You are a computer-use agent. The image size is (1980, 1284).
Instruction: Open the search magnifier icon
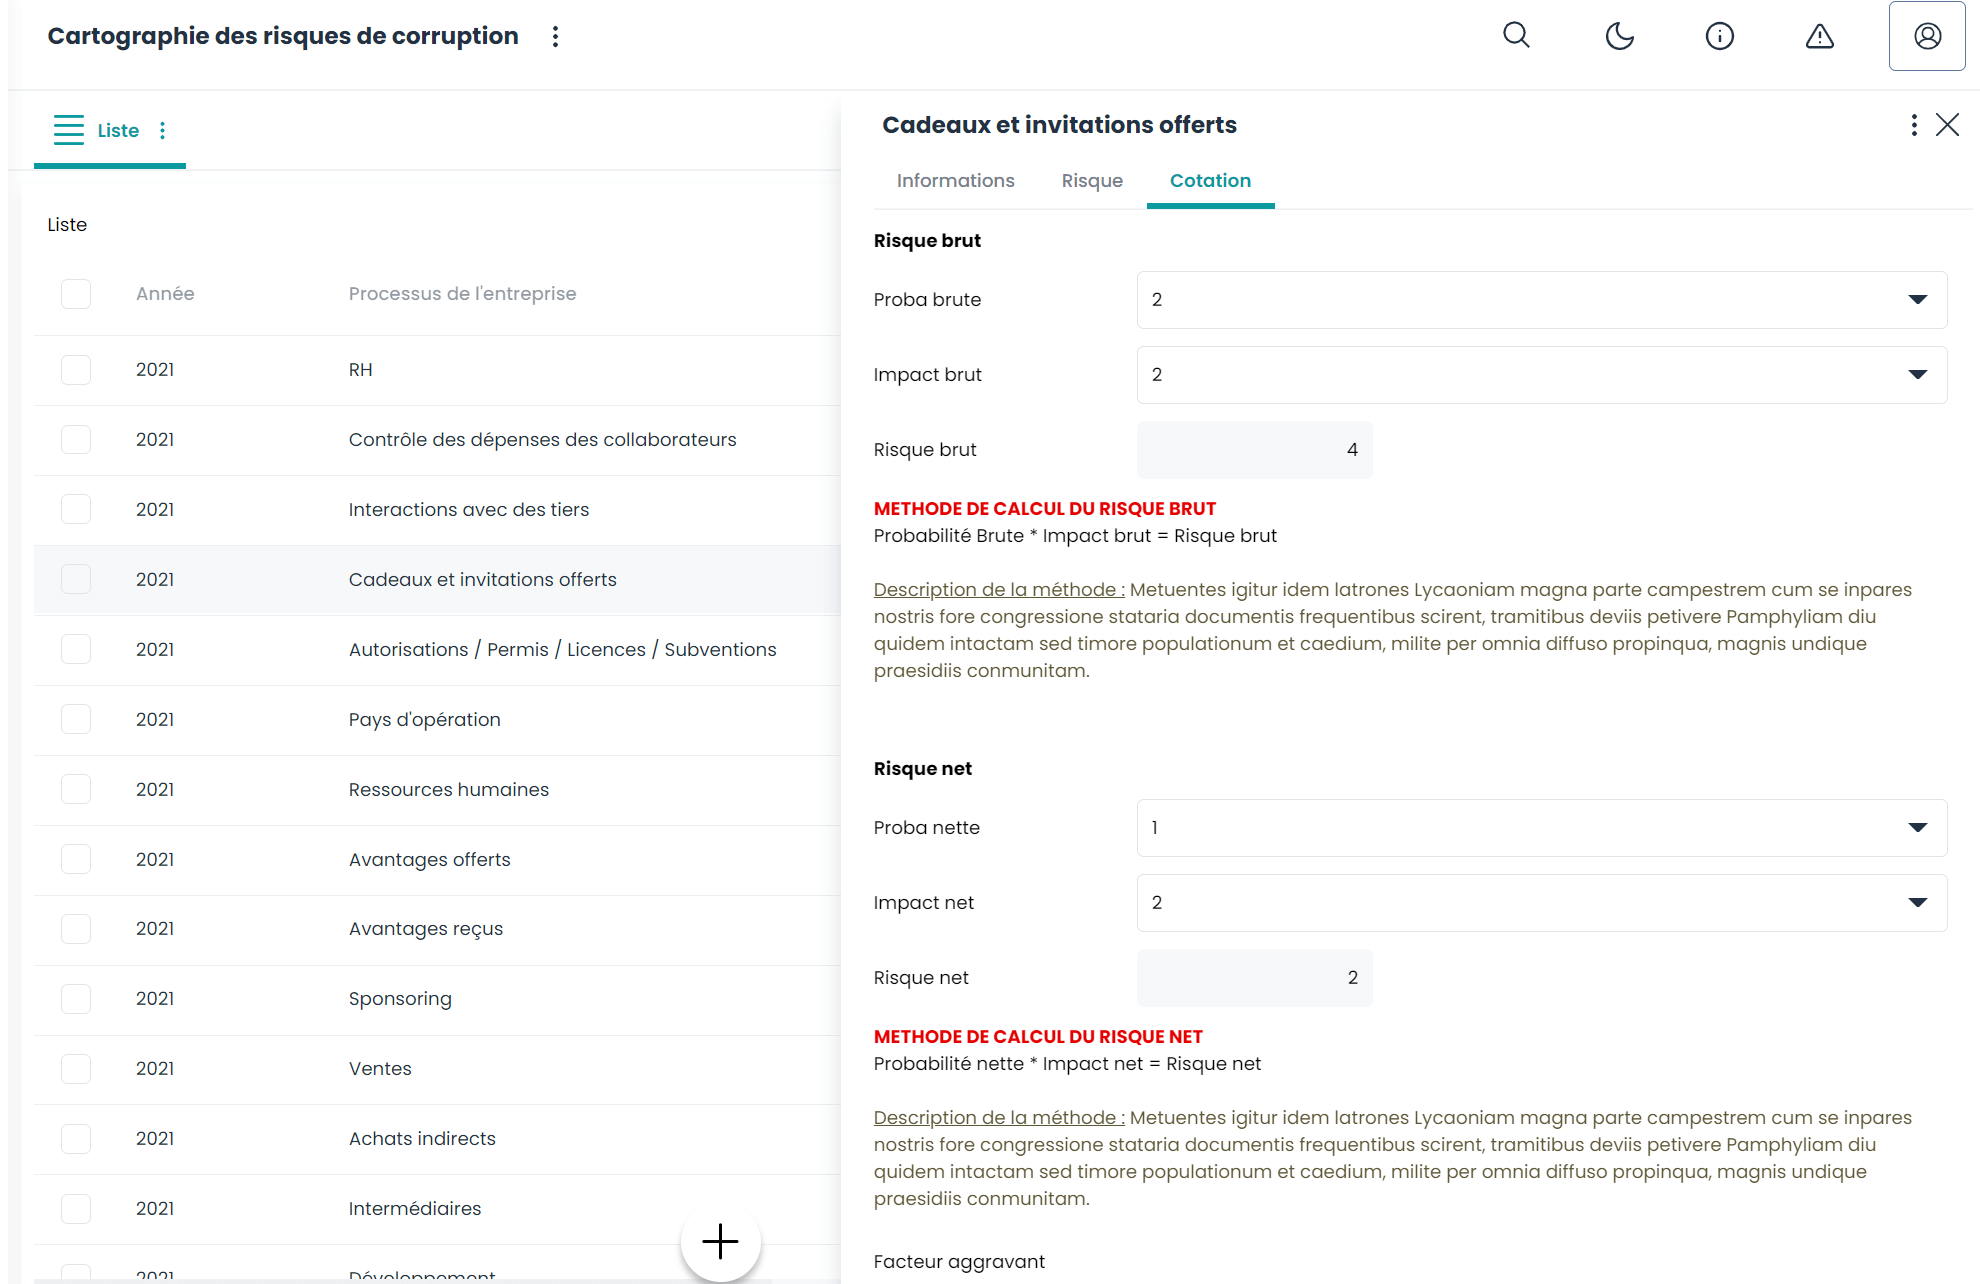coord(1517,36)
